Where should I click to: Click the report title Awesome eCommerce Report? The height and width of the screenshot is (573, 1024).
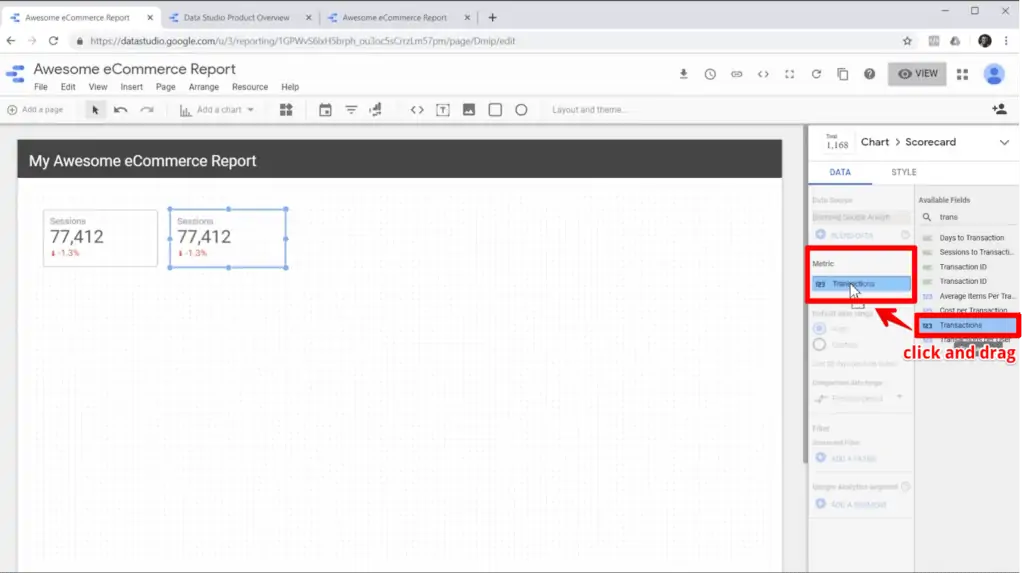tap(135, 69)
